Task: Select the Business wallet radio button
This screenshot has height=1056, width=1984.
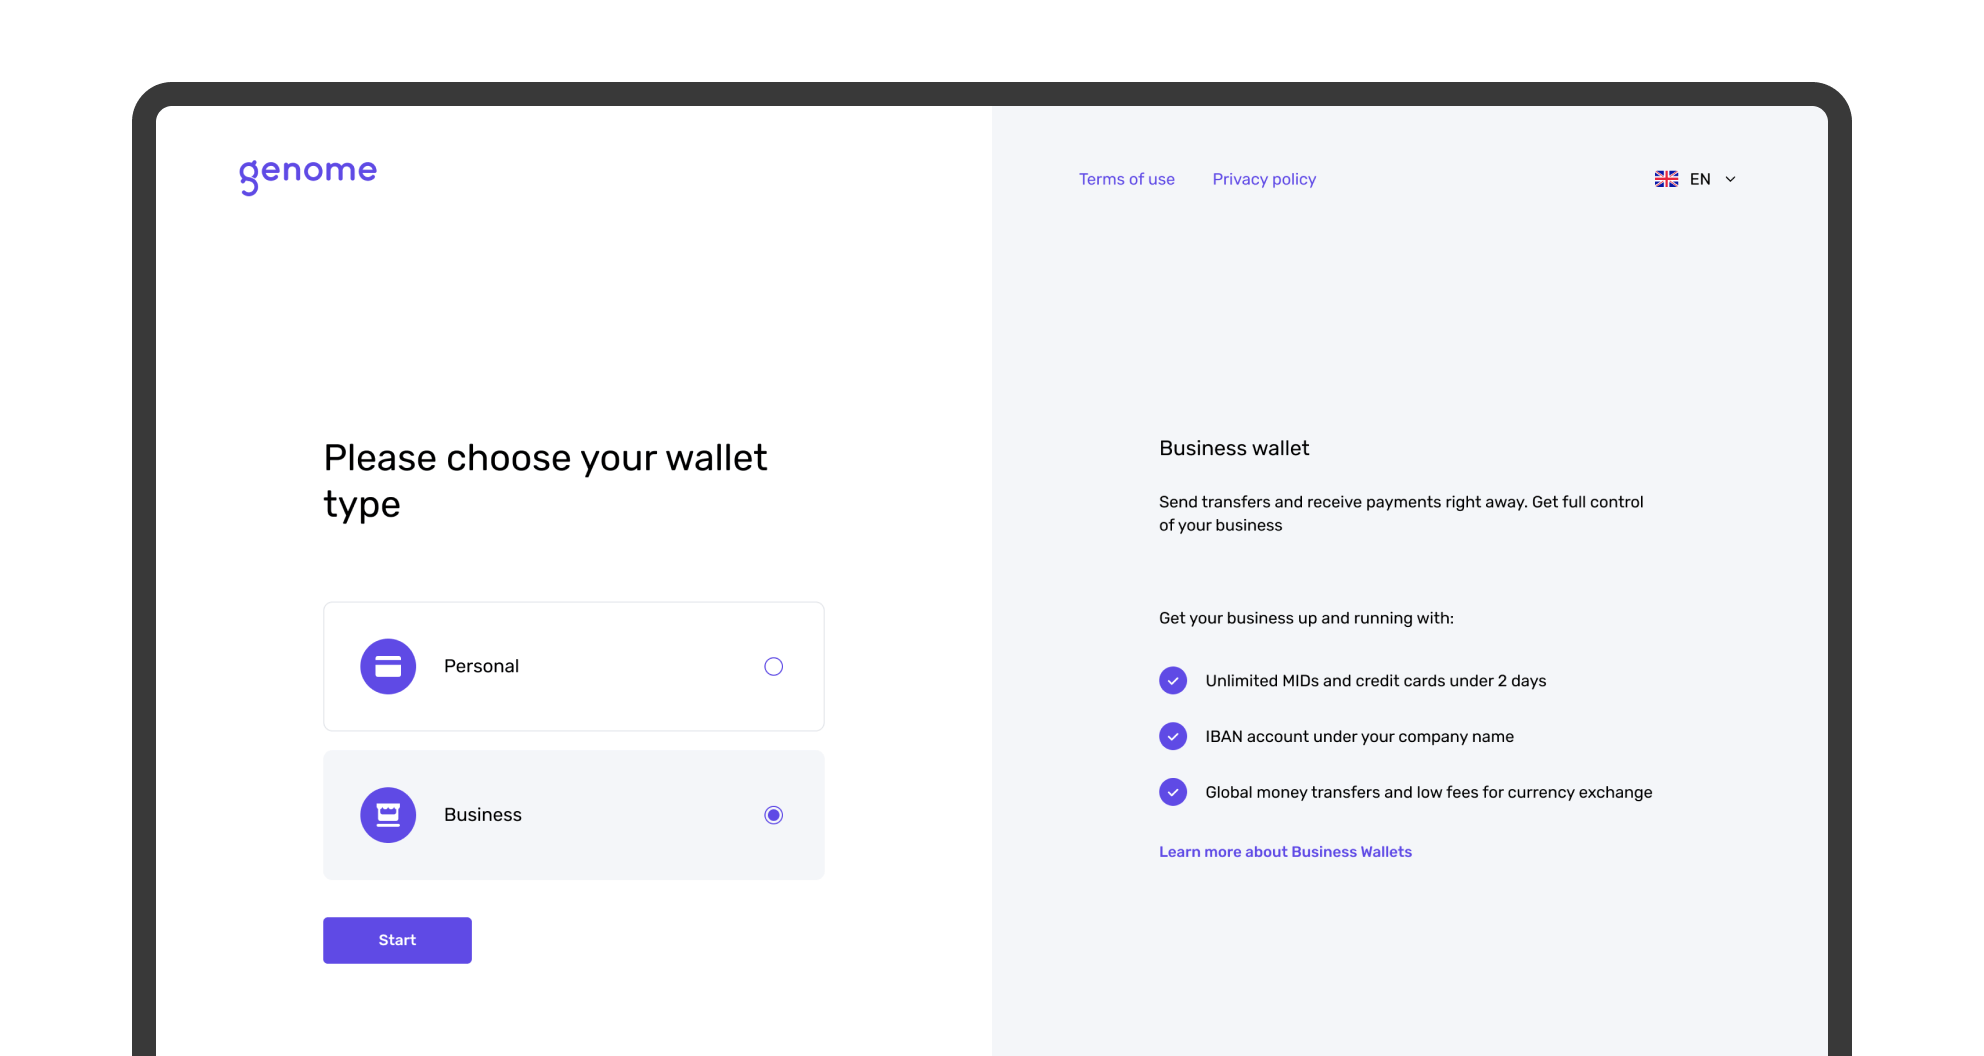Action: [773, 814]
